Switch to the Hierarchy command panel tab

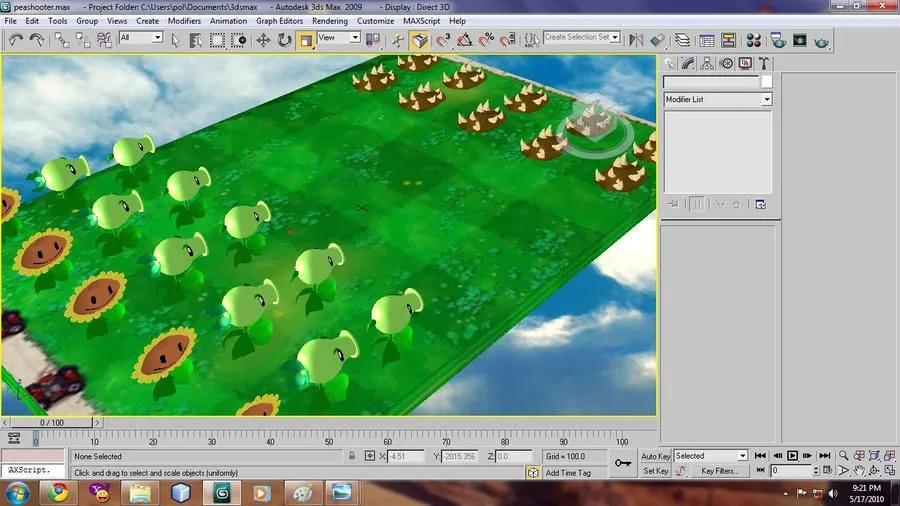[x=707, y=63]
